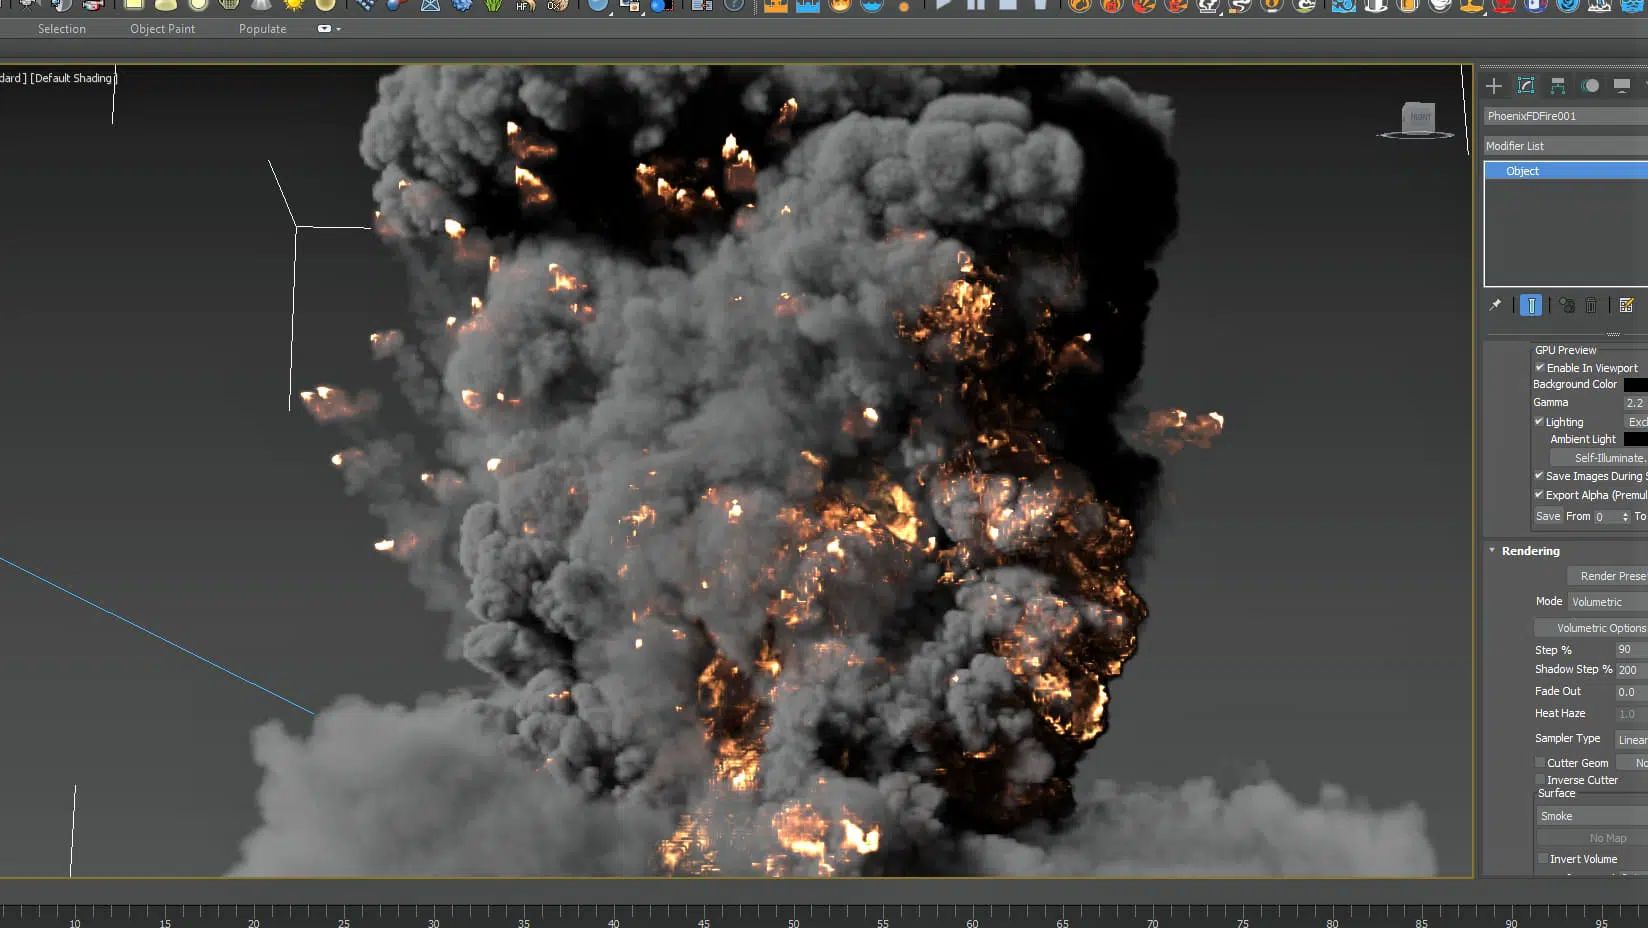Open the Motion panel
This screenshot has width=1648, height=928.
(x=1589, y=85)
